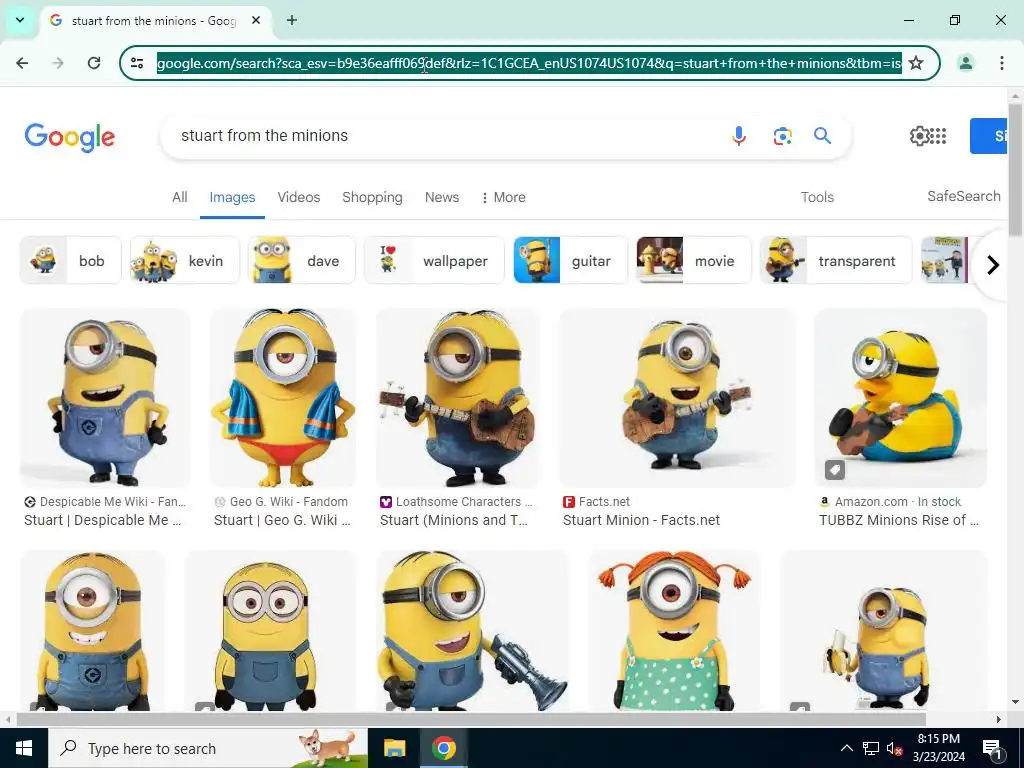Show more filter chips with right arrow

993,264
